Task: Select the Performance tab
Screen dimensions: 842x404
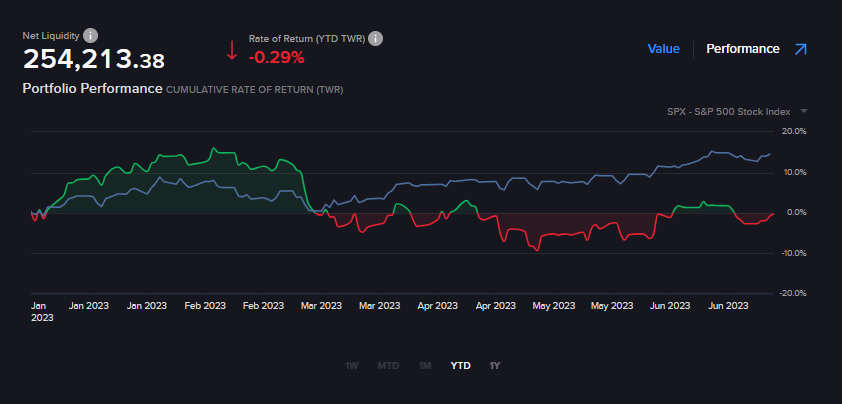Action: coord(742,49)
